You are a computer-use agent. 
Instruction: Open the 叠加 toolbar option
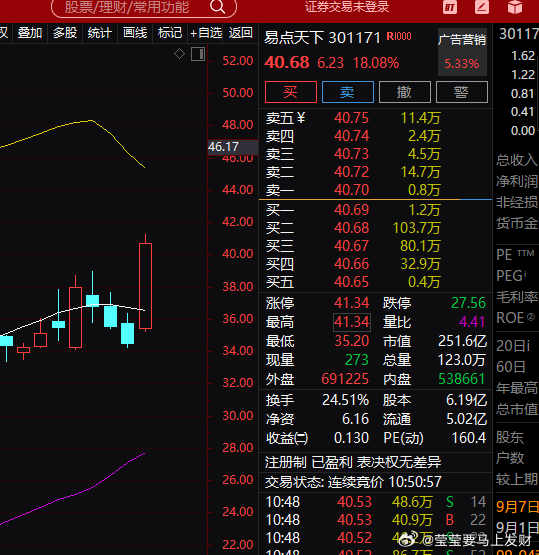tap(30, 33)
